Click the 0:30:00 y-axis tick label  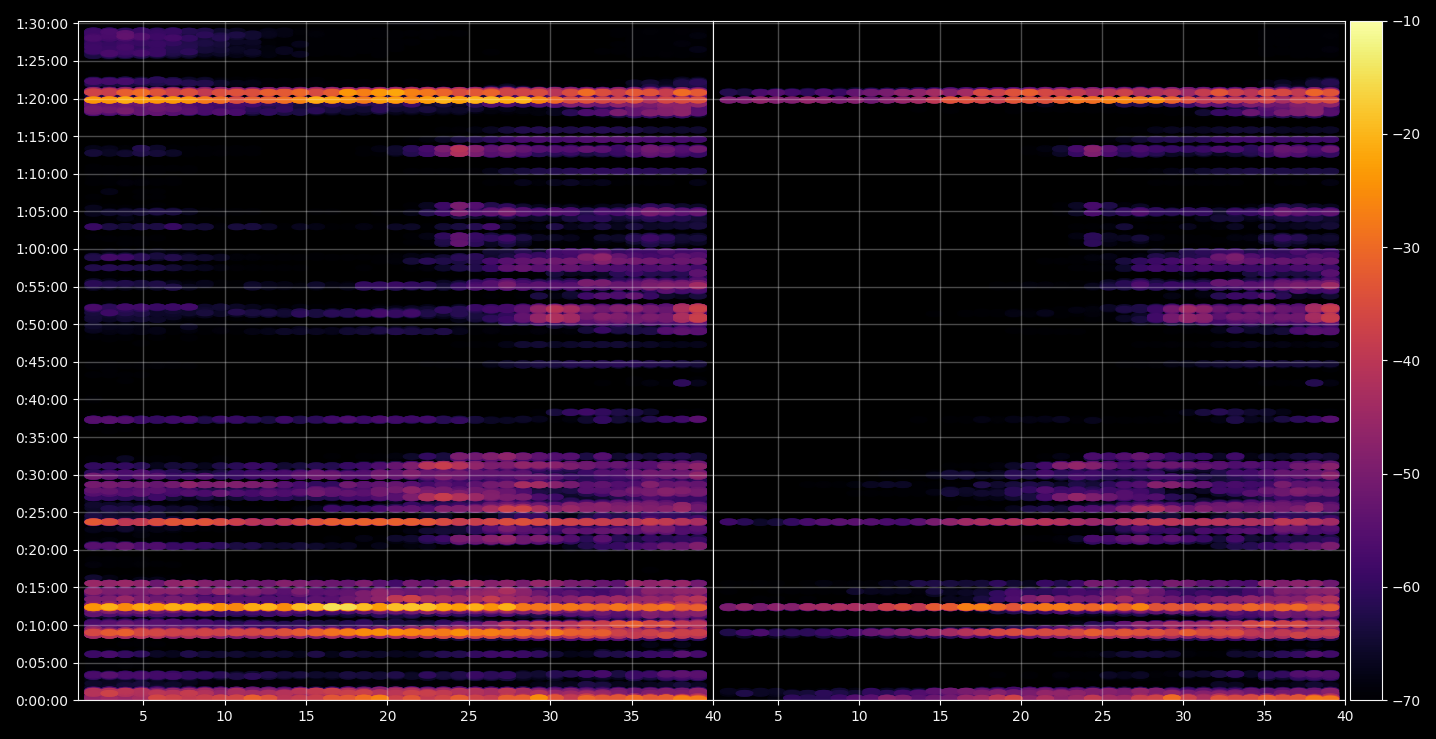(42, 475)
